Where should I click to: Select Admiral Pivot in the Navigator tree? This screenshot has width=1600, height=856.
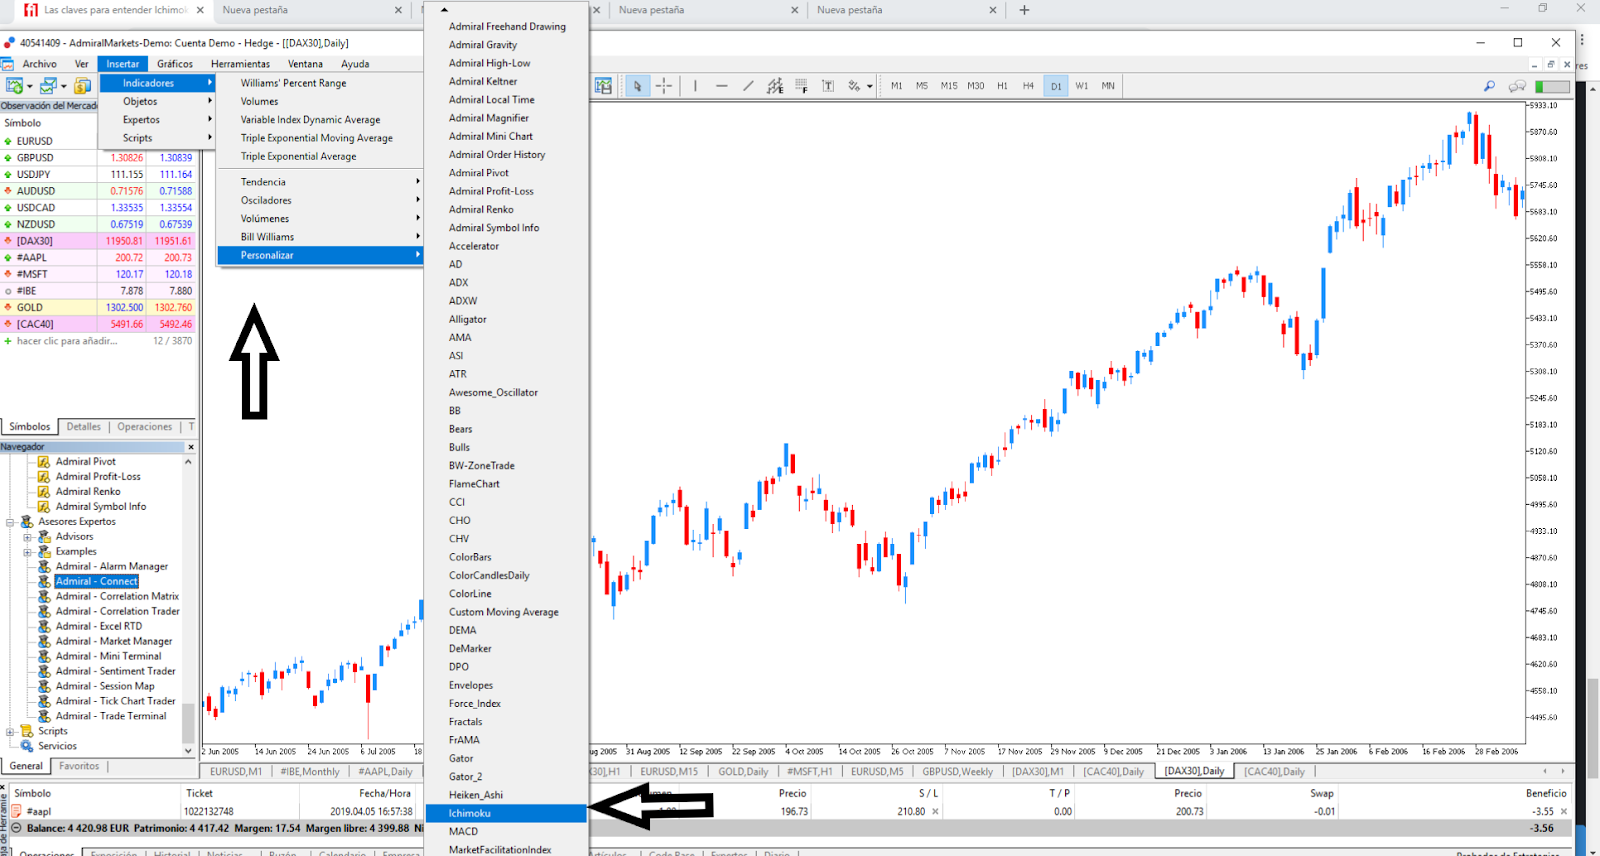coord(86,461)
